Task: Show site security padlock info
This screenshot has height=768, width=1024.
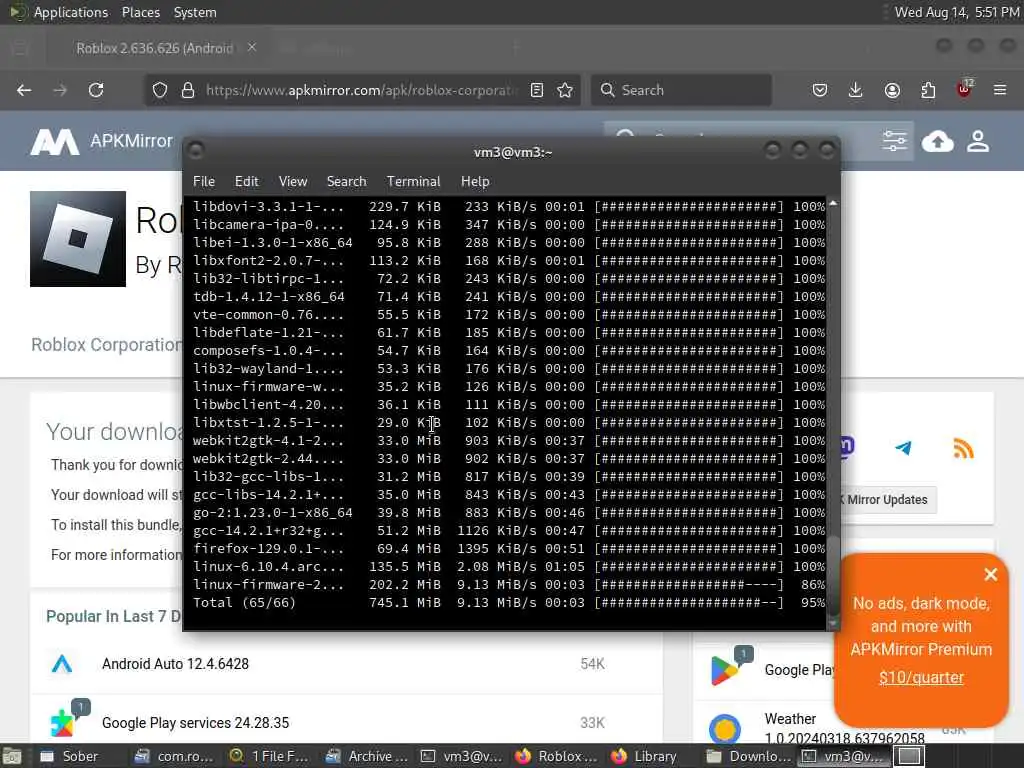Action: (x=188, y=90)
